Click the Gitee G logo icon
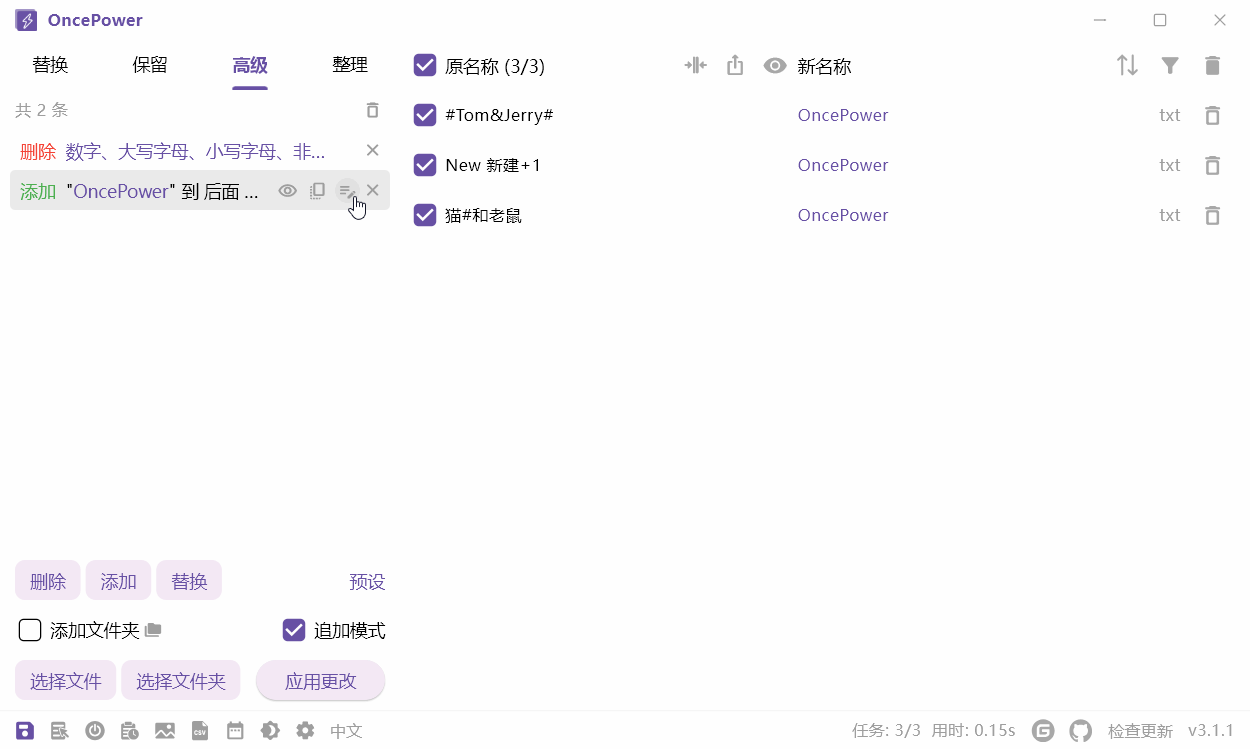 point(1043,731)
